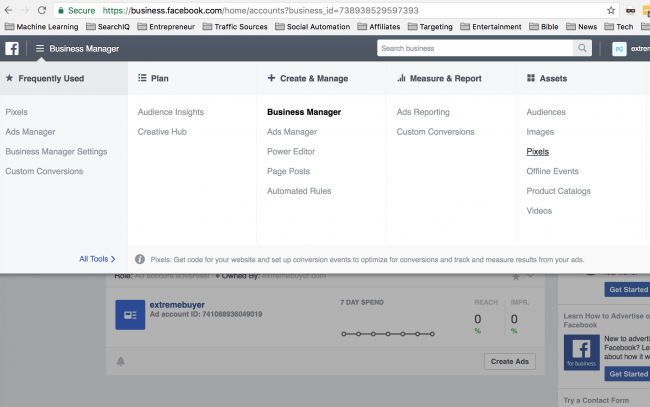
Task: Click the notification bell icon
Action: click(x=121, y=361)
